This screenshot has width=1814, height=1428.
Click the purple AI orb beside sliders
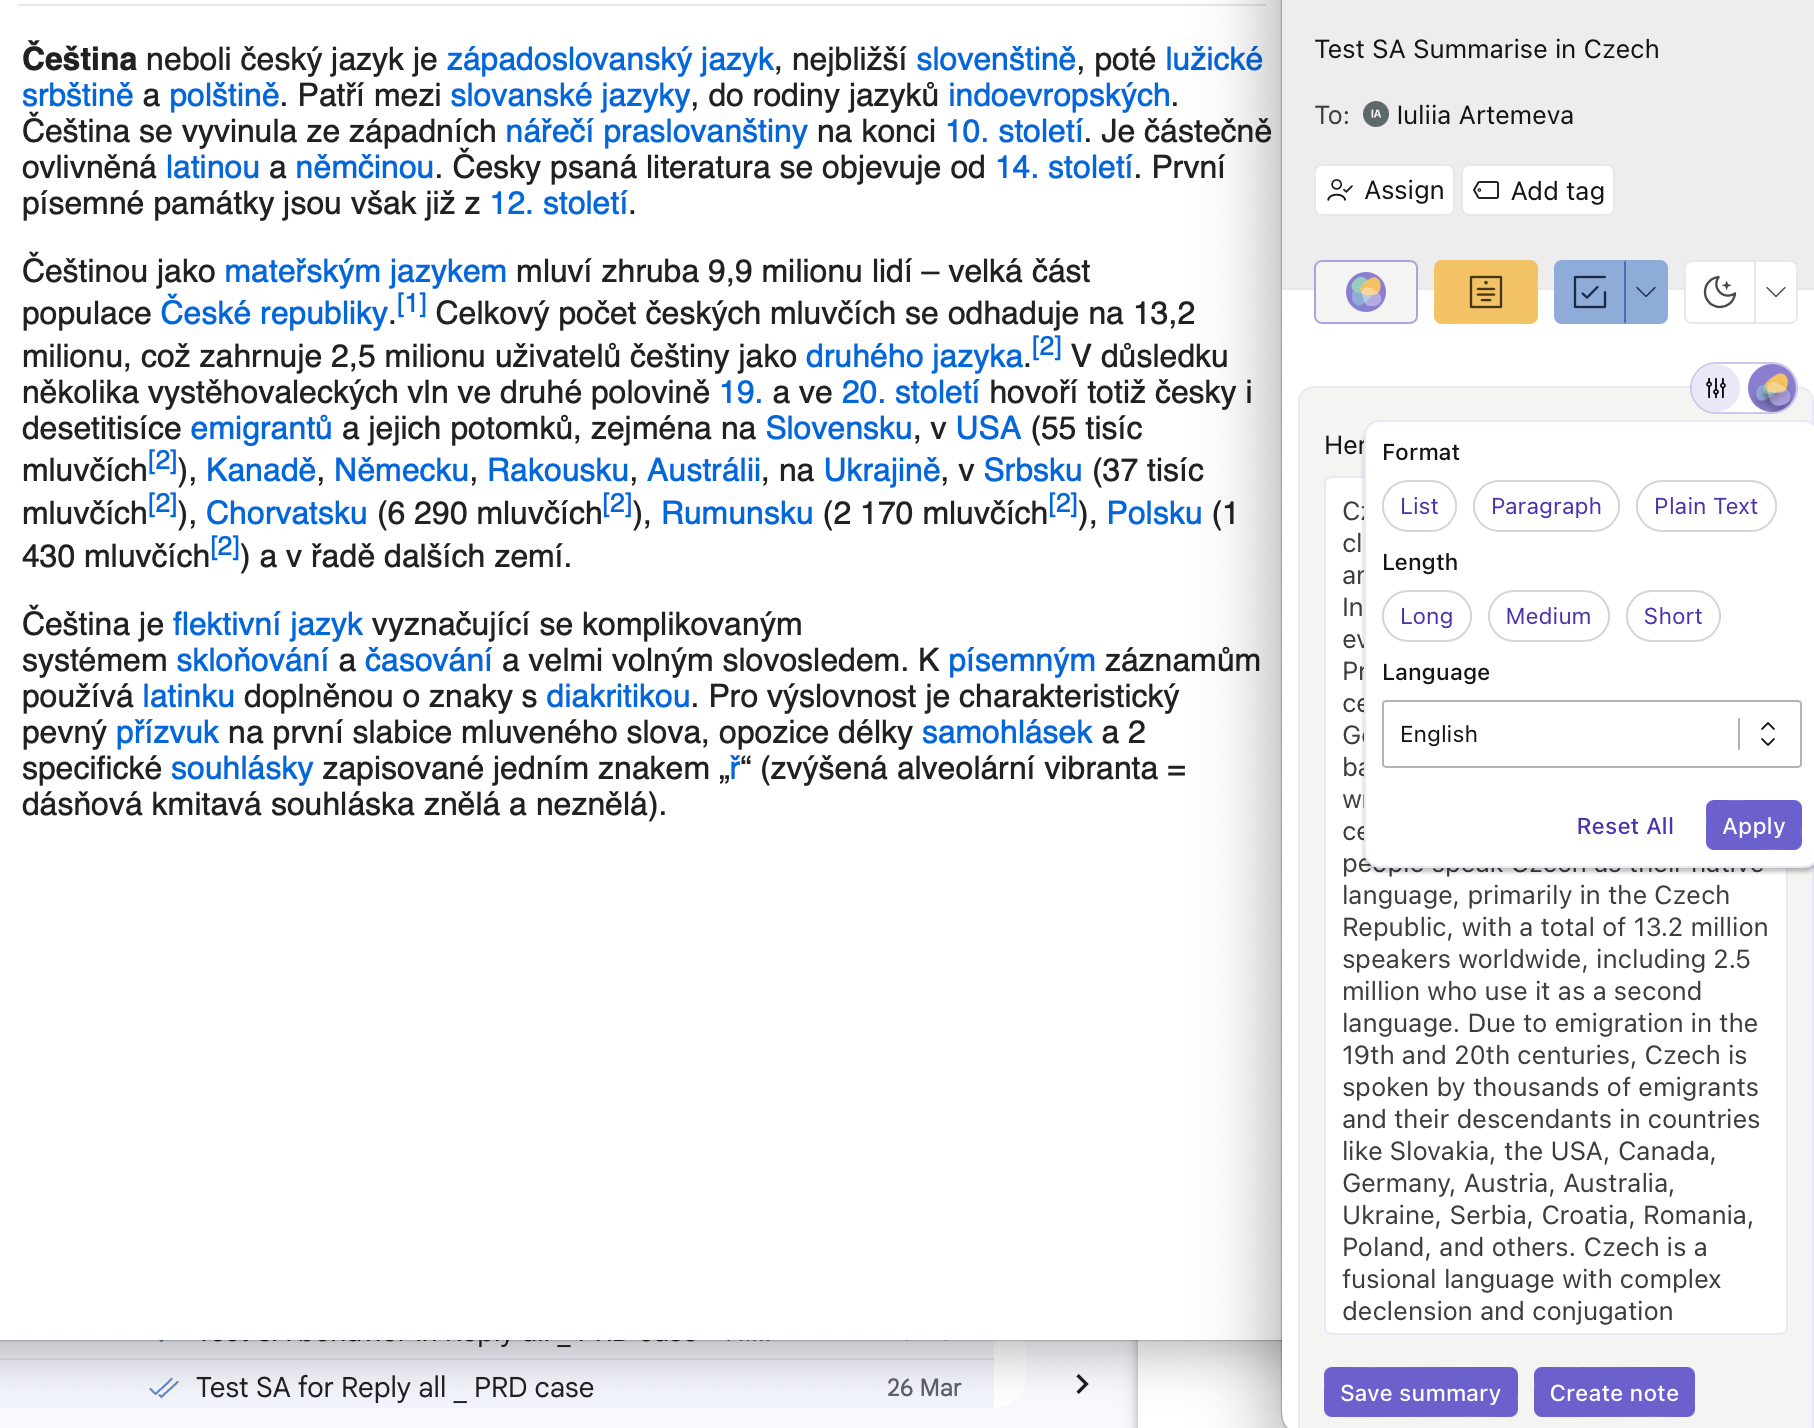click(1772, 388)
